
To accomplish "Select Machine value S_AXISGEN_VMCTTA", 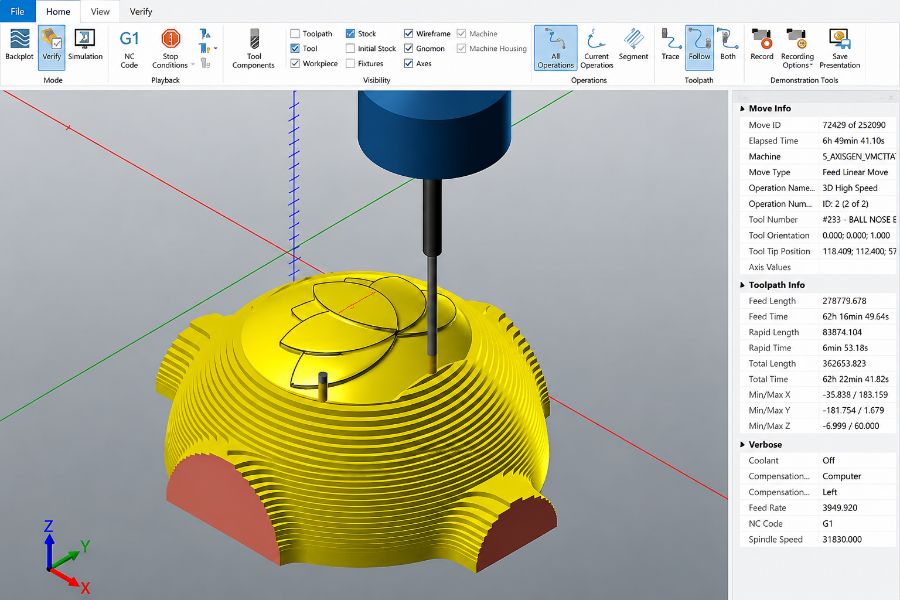I will [x=859, y=156].
